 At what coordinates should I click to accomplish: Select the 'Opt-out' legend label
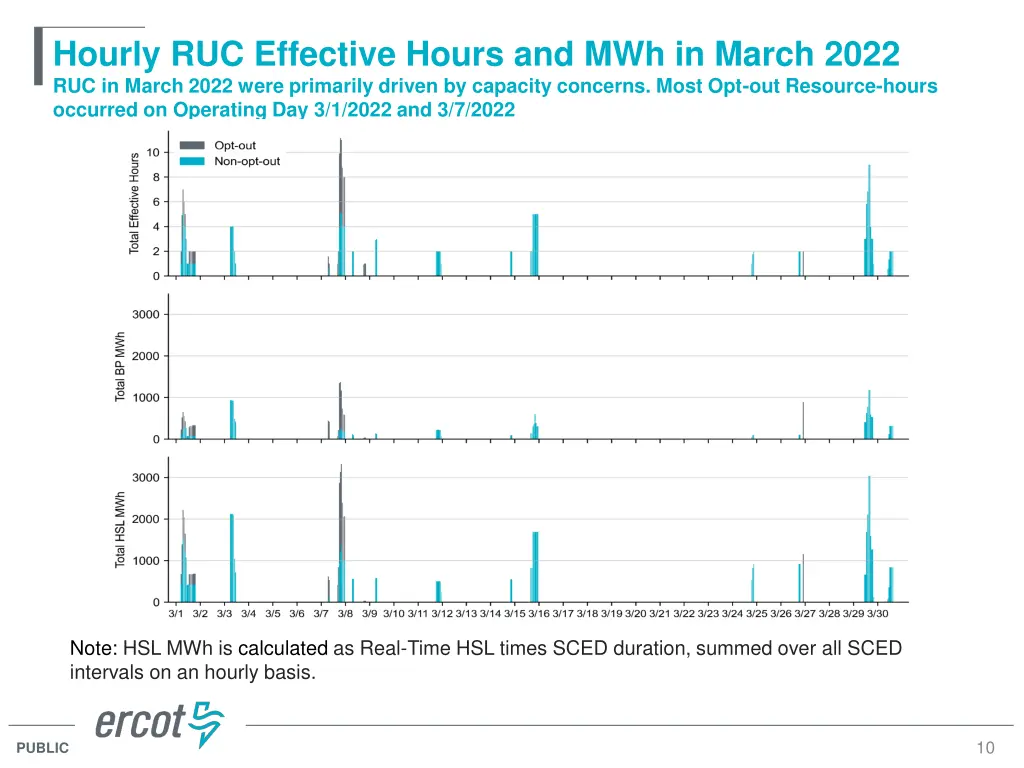pos(235,146)
